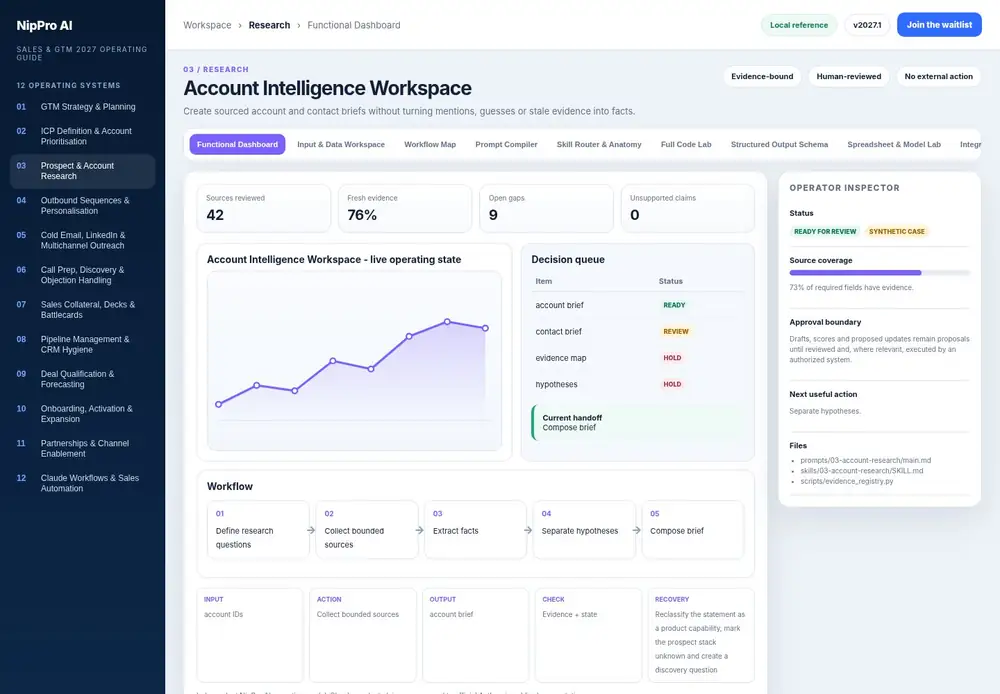Click the ACTION Collect bounded sources card

[x=363, y=635]
